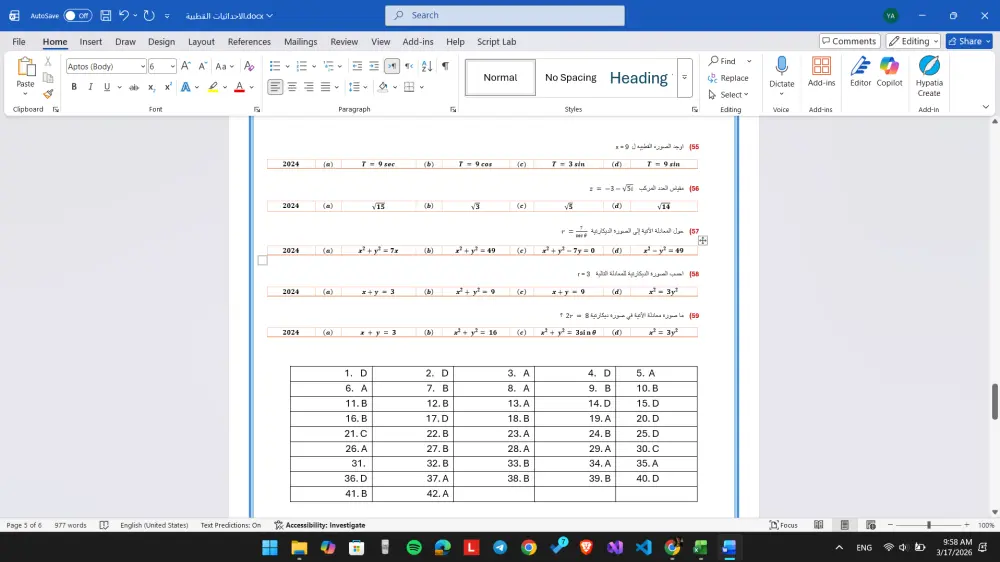Toggle align left
This screenshot has width=1000, height=562.
[275, 87]
